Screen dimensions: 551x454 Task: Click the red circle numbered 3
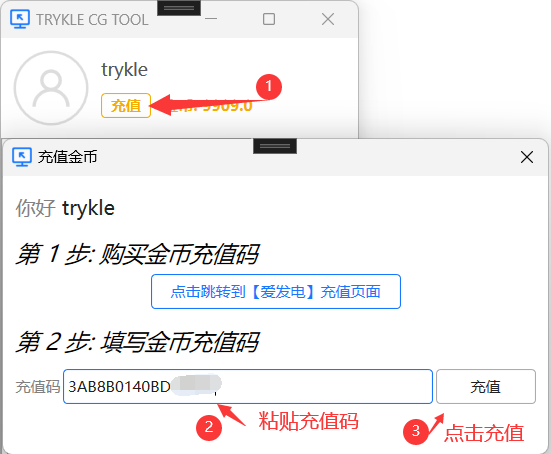click(416, 431)
